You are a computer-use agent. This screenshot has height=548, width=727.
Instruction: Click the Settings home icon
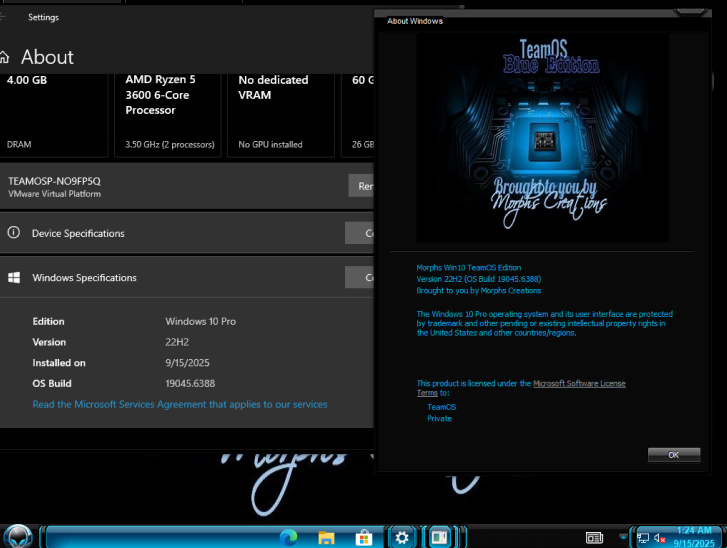click(5, 57)
